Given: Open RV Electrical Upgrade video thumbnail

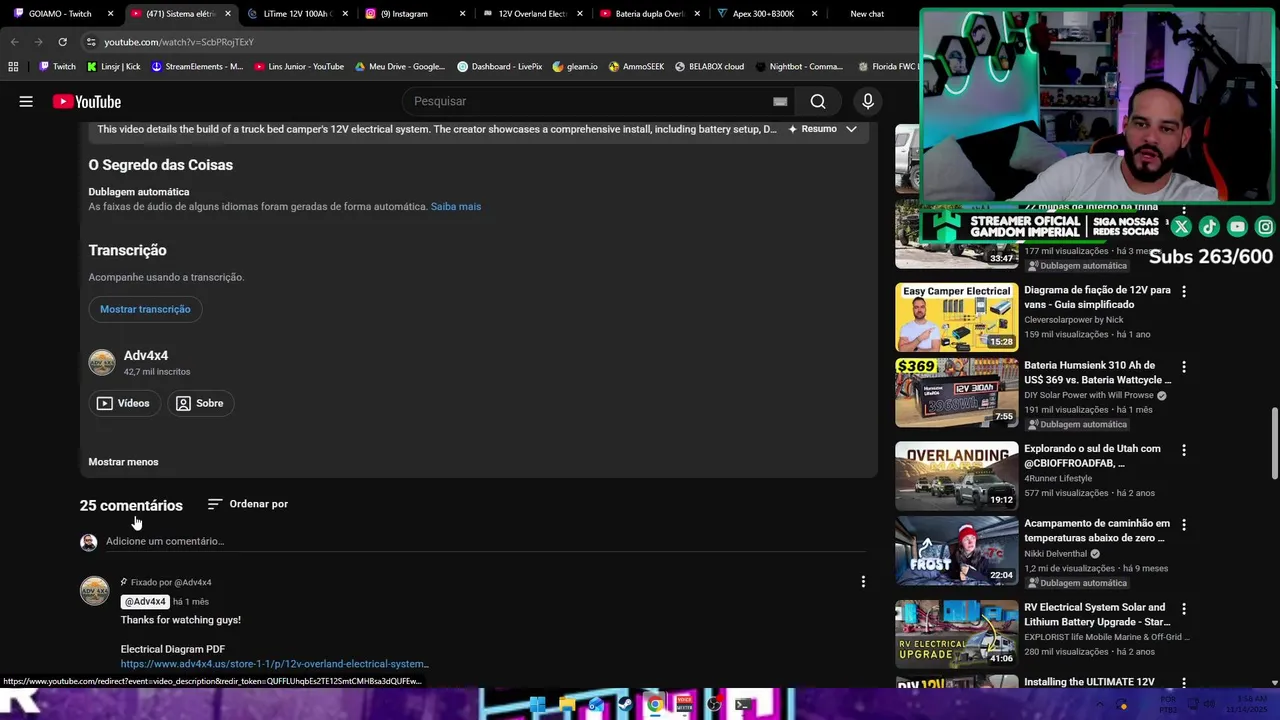Looking at the screenshot, I should point(956,634).
